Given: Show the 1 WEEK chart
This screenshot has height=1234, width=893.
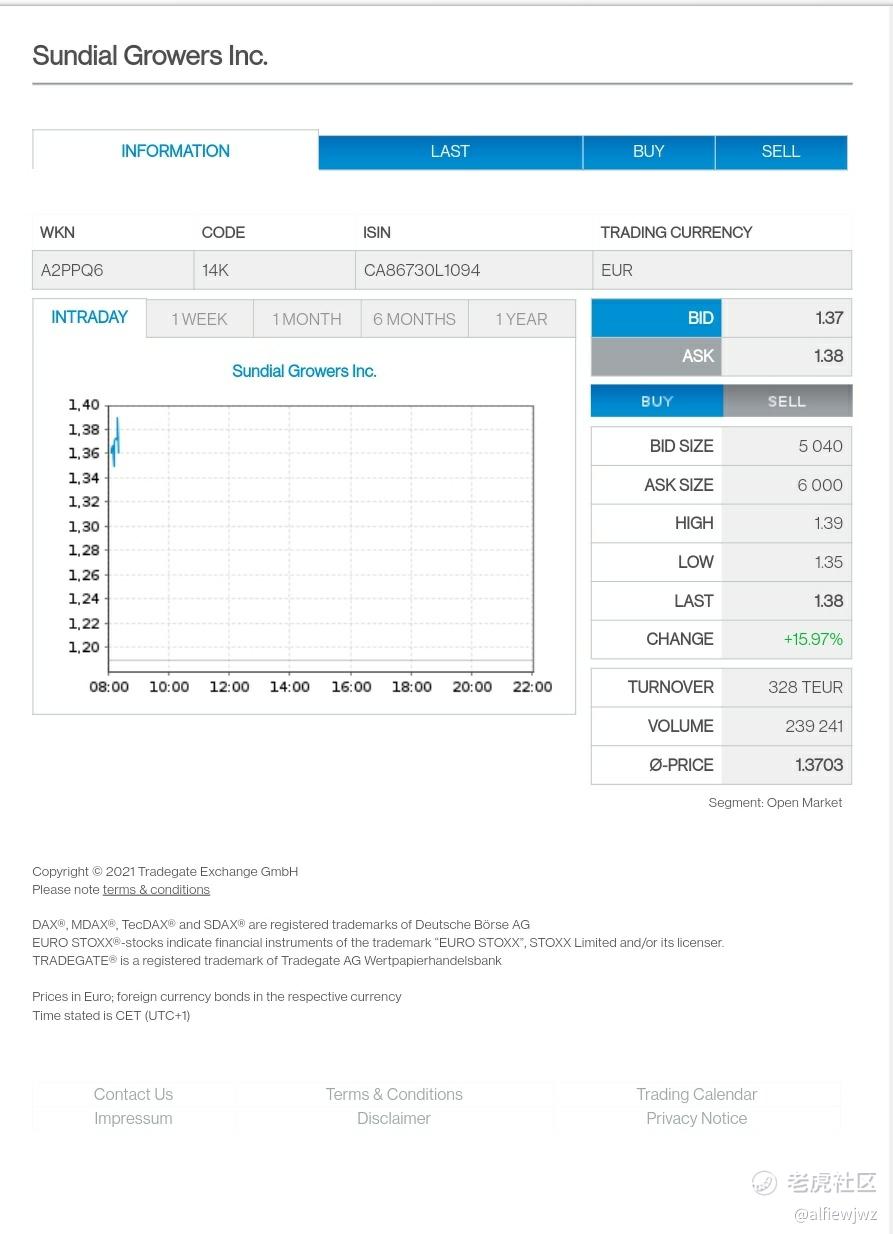Looking at the screenshot, I should [x=199, y=319].
